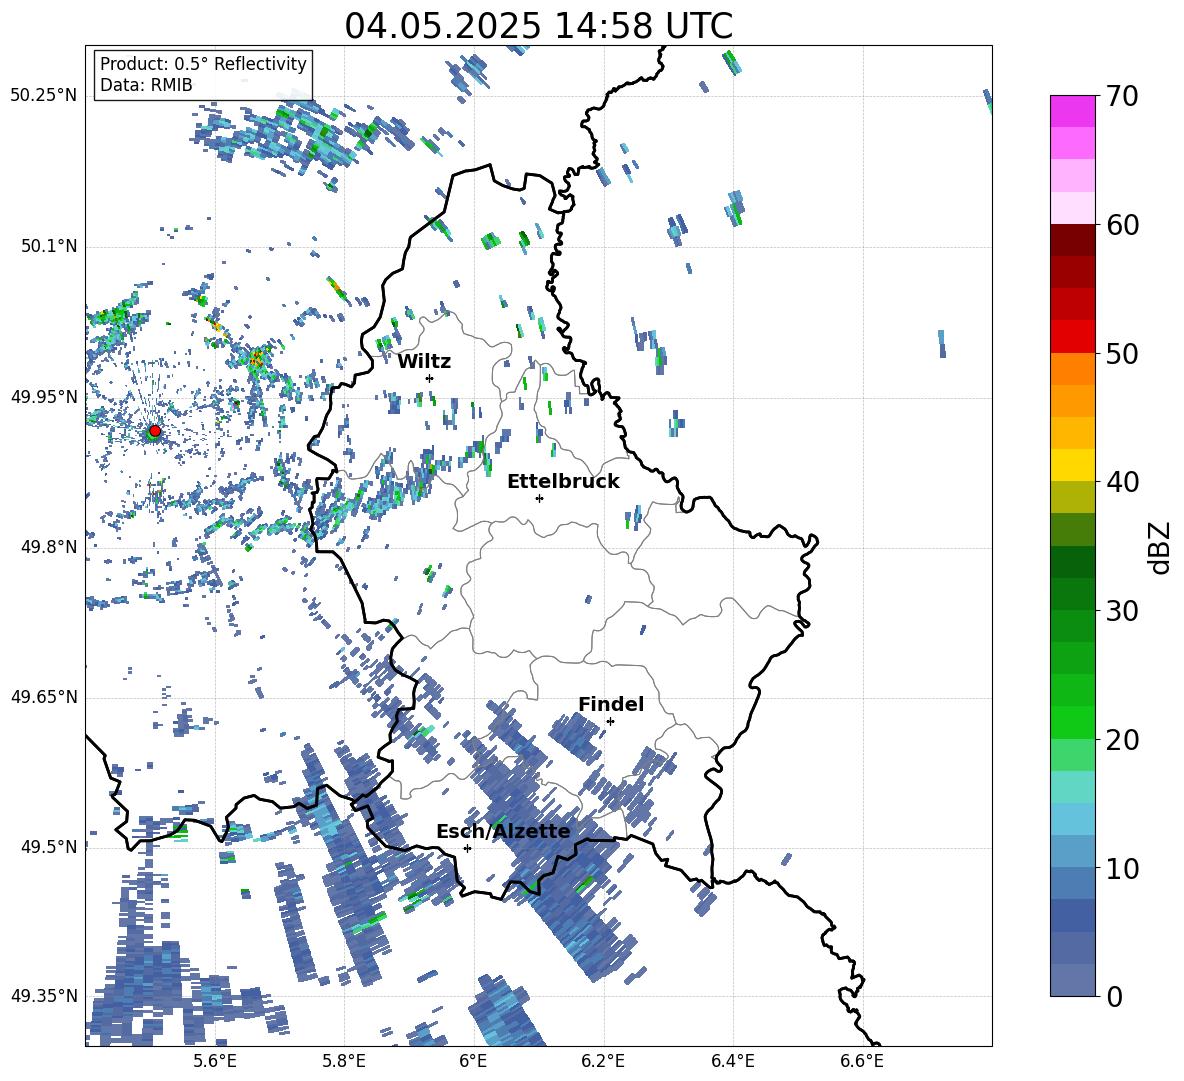Click the 'Product: 0.5° Reflectivity' text
This screenshot has height=1081, width=1184.
click(203, 63)
